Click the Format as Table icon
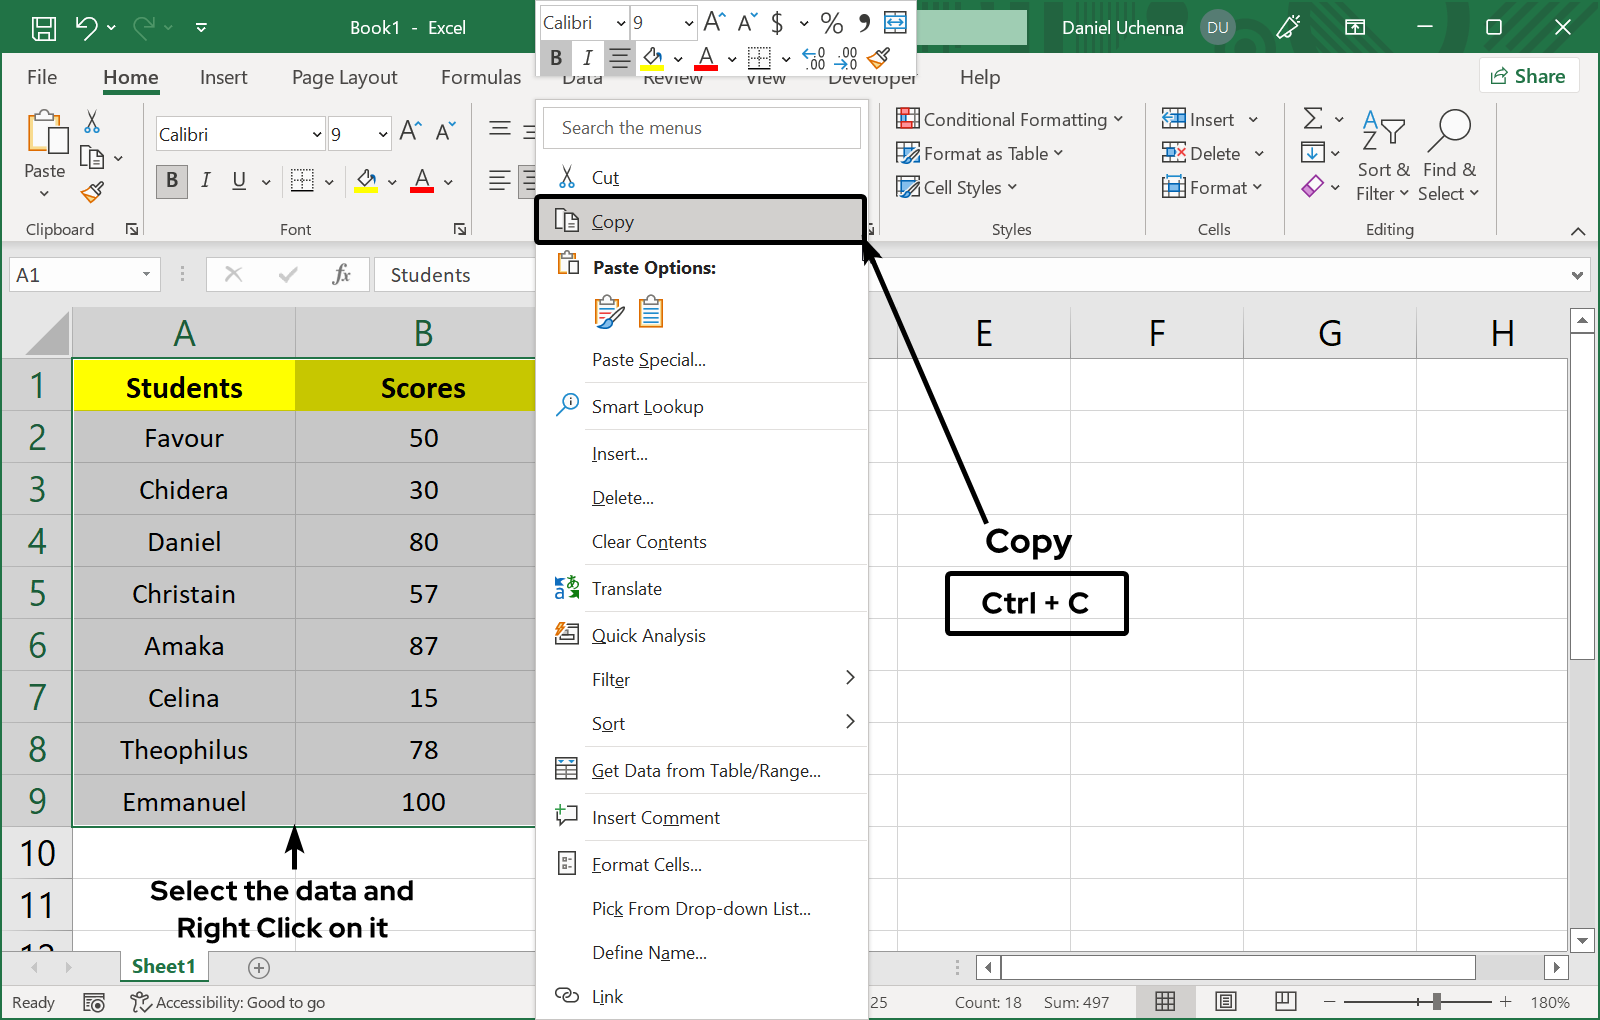Viewport: 1600px width, 1020px height. [908, 153]
